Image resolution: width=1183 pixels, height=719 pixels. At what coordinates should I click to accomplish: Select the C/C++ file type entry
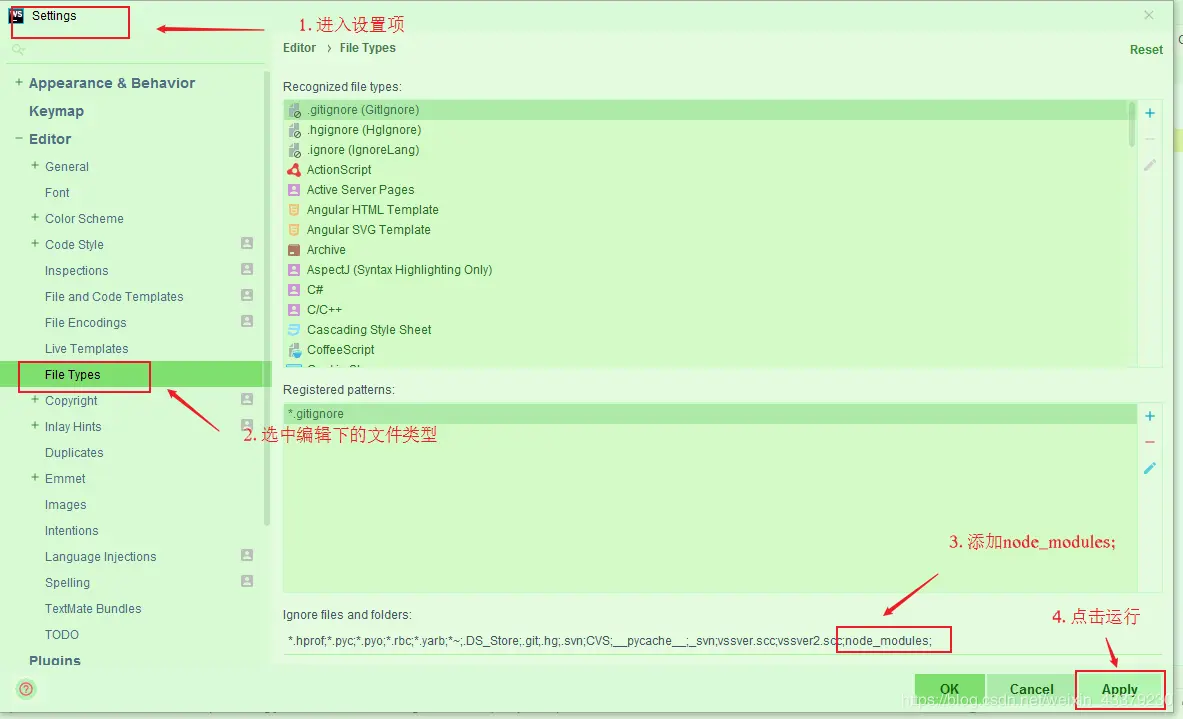coord(325,309)
